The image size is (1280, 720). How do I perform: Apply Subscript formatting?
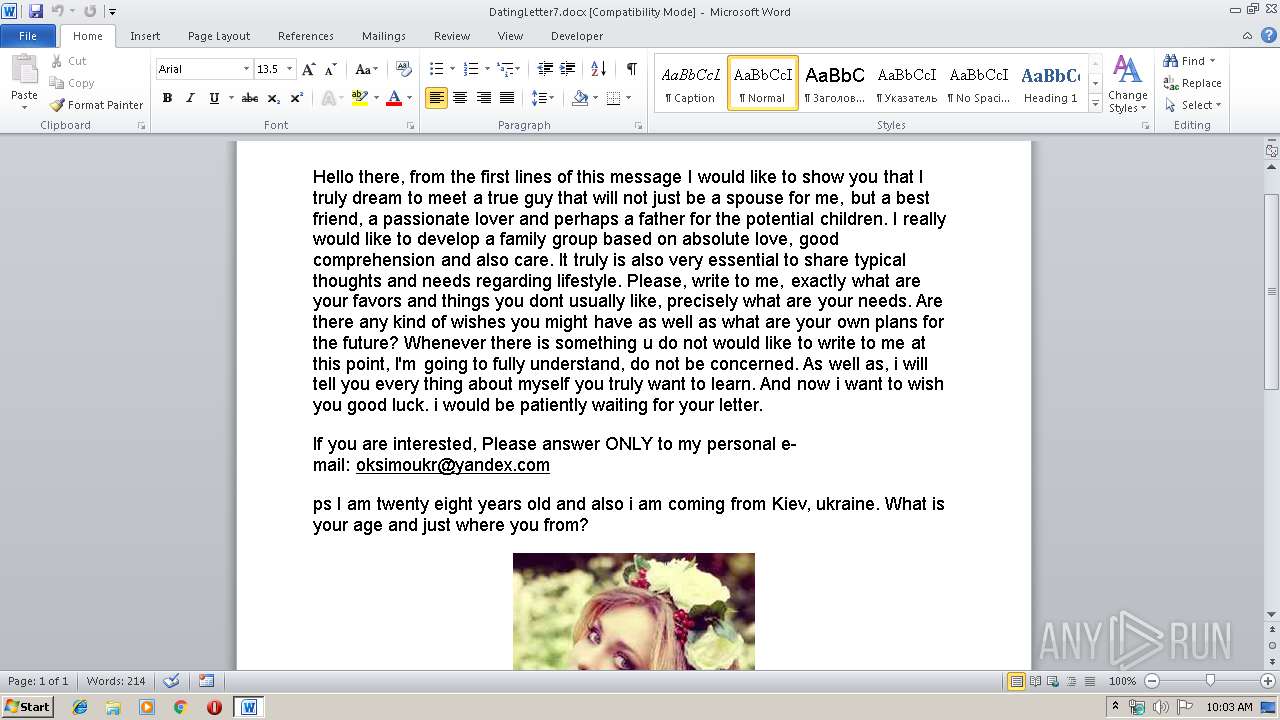[273, 98]
